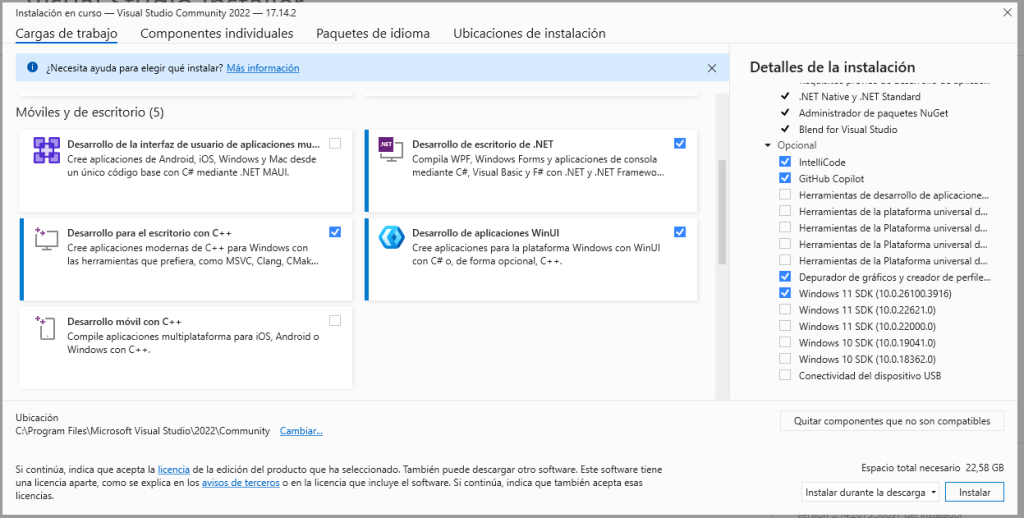1024x518 pixels.
Task: Open the Instalar durante la descarga dropdown
Action: [871, 492]
